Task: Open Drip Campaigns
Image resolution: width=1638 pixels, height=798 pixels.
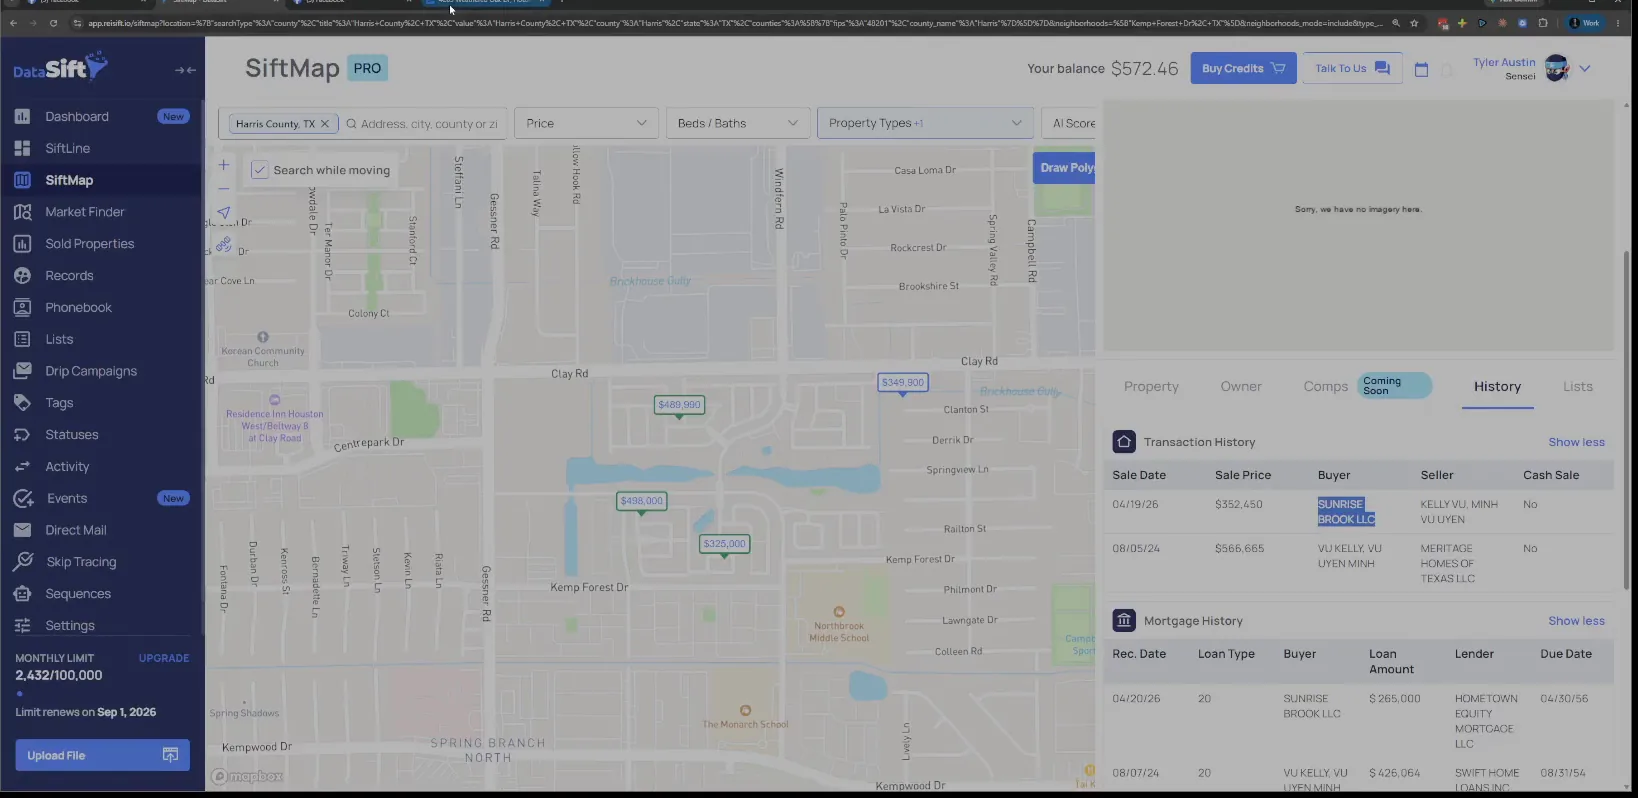Action: click(x=91, y=371)
